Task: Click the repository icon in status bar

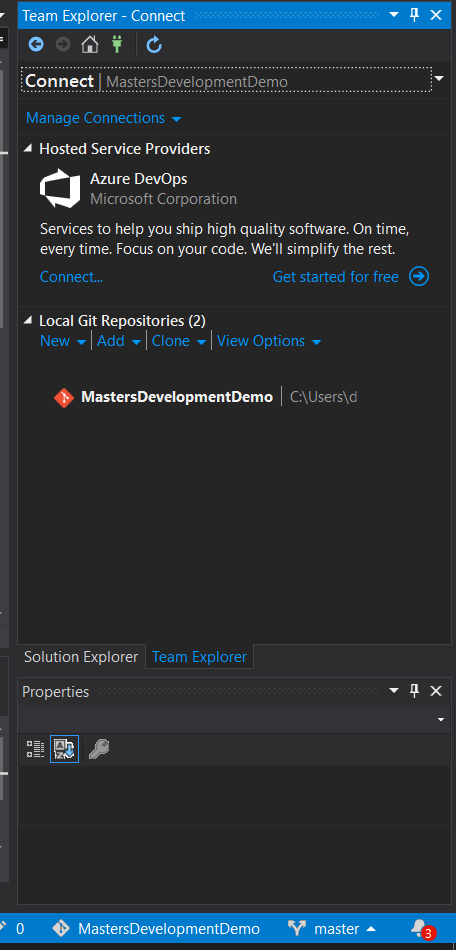Action: (x=61, y=929)
